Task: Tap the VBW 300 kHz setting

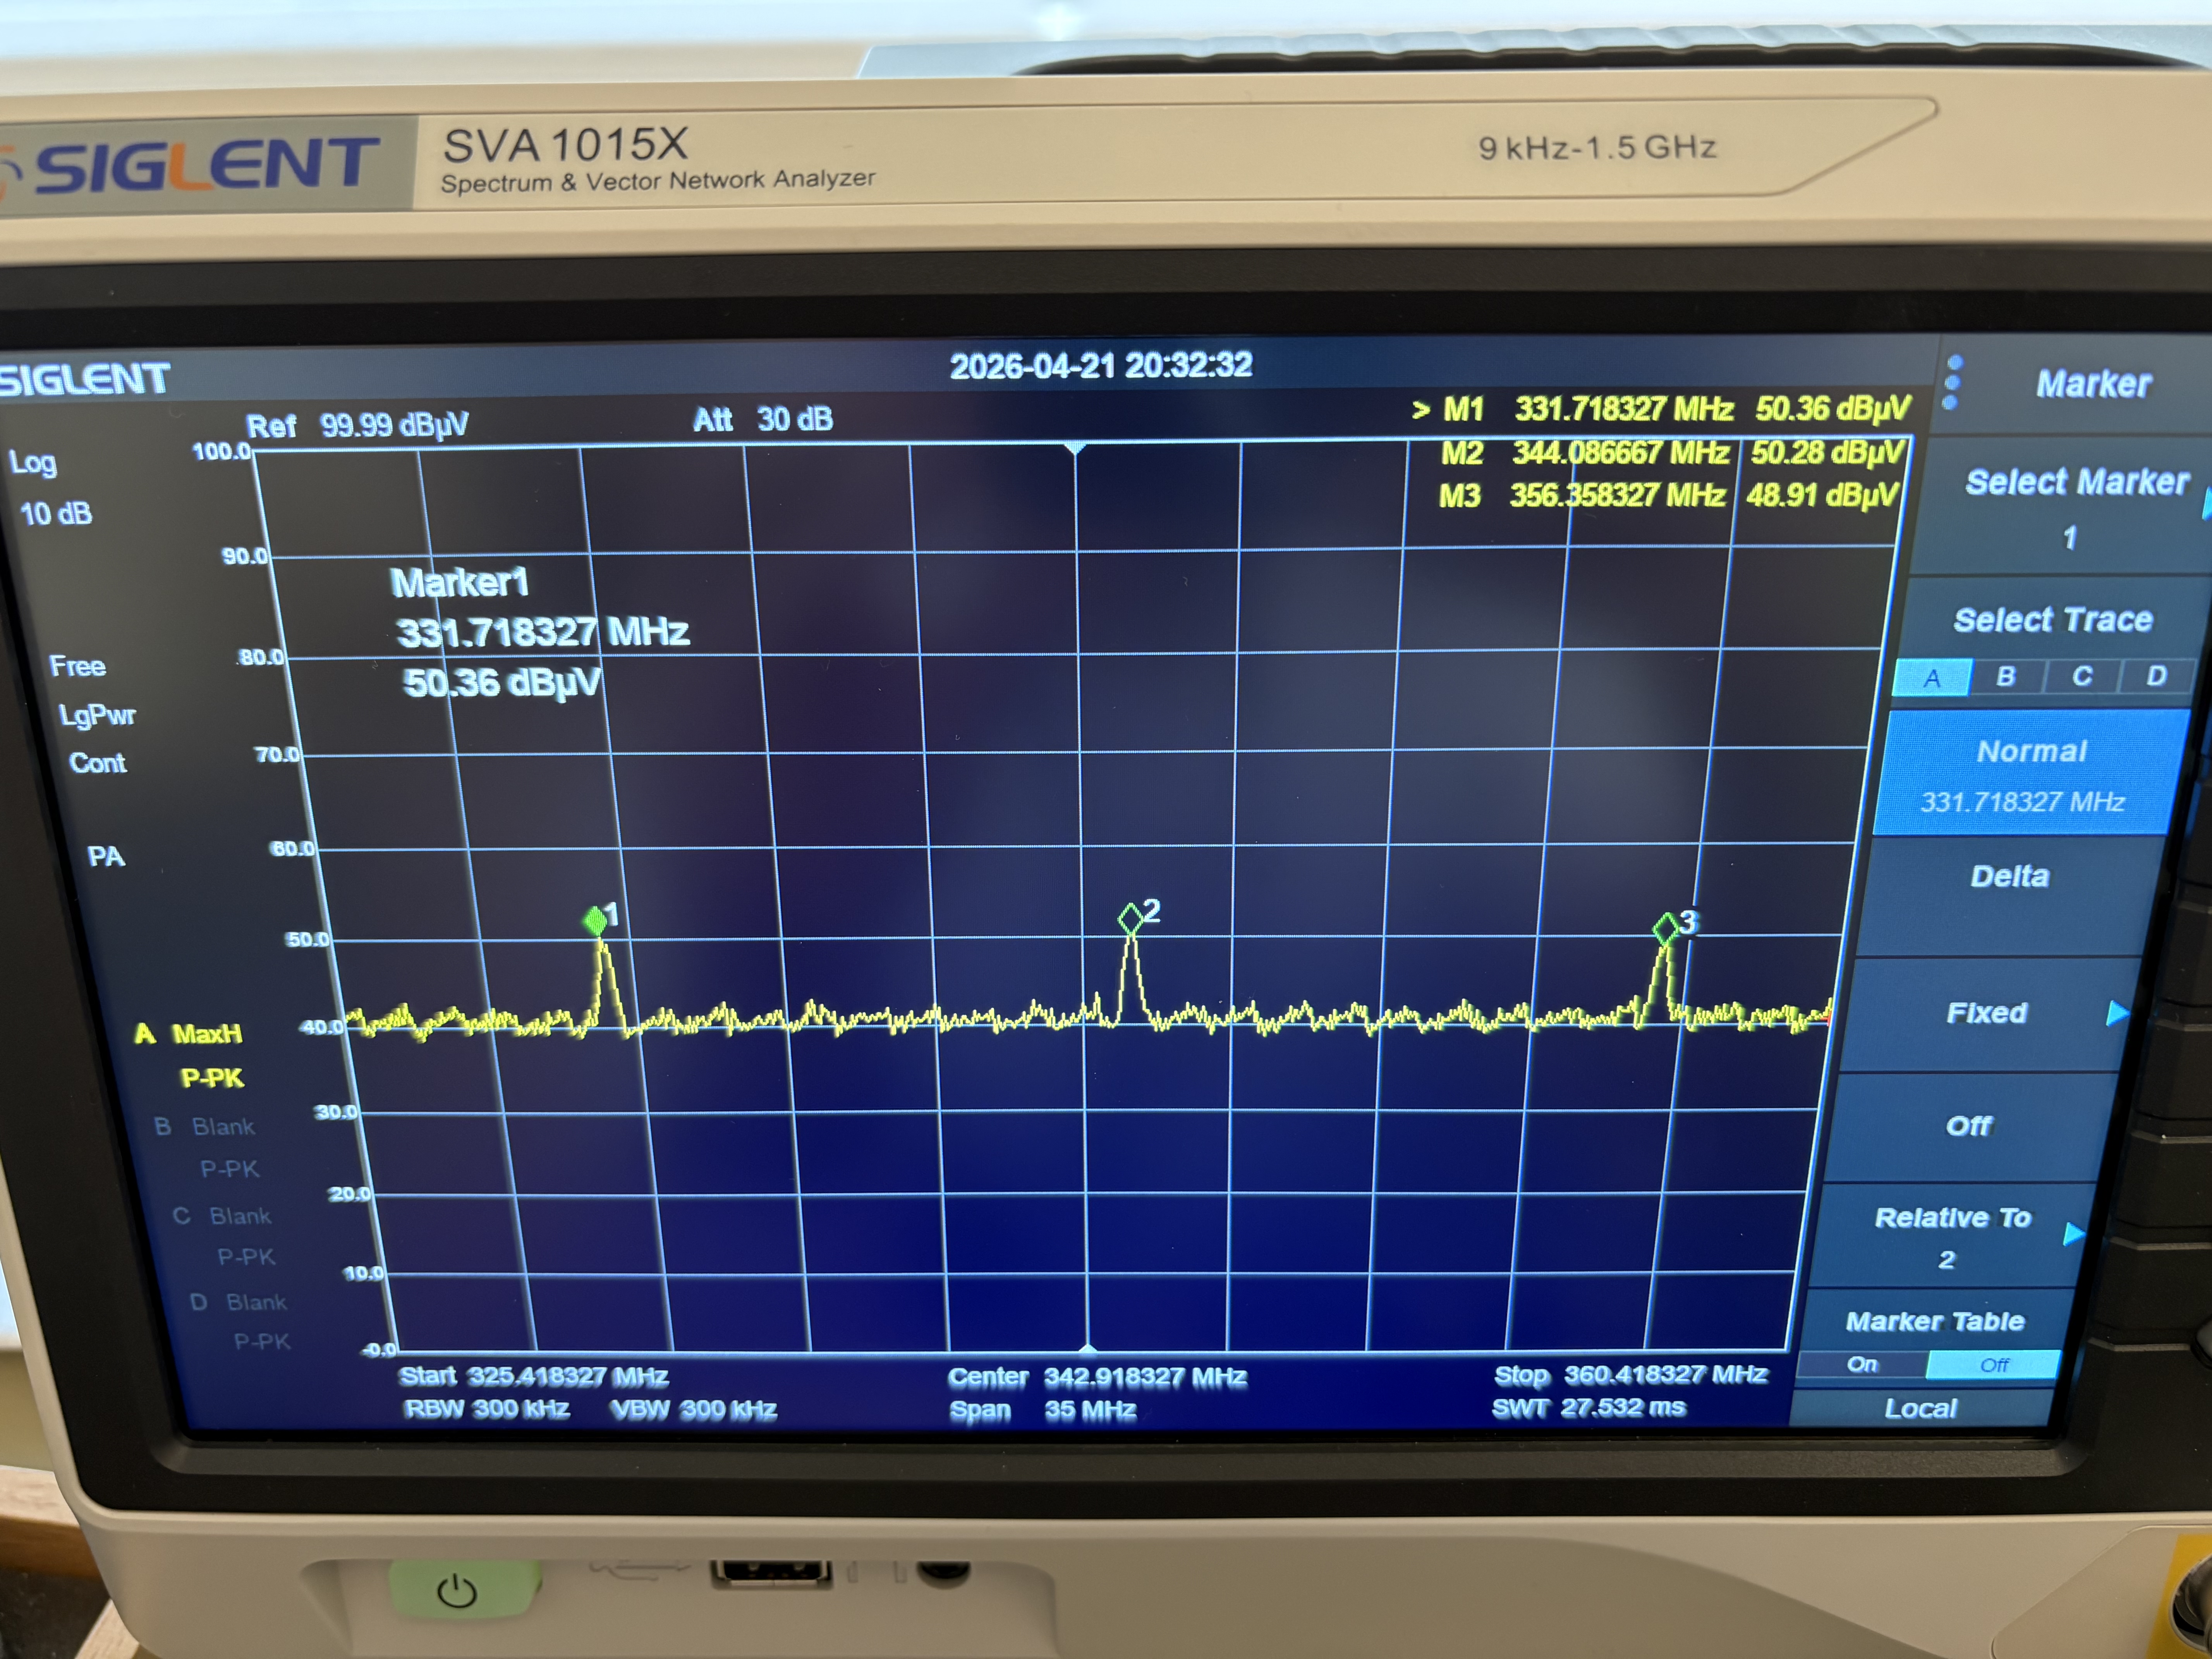Action: 693,1409
